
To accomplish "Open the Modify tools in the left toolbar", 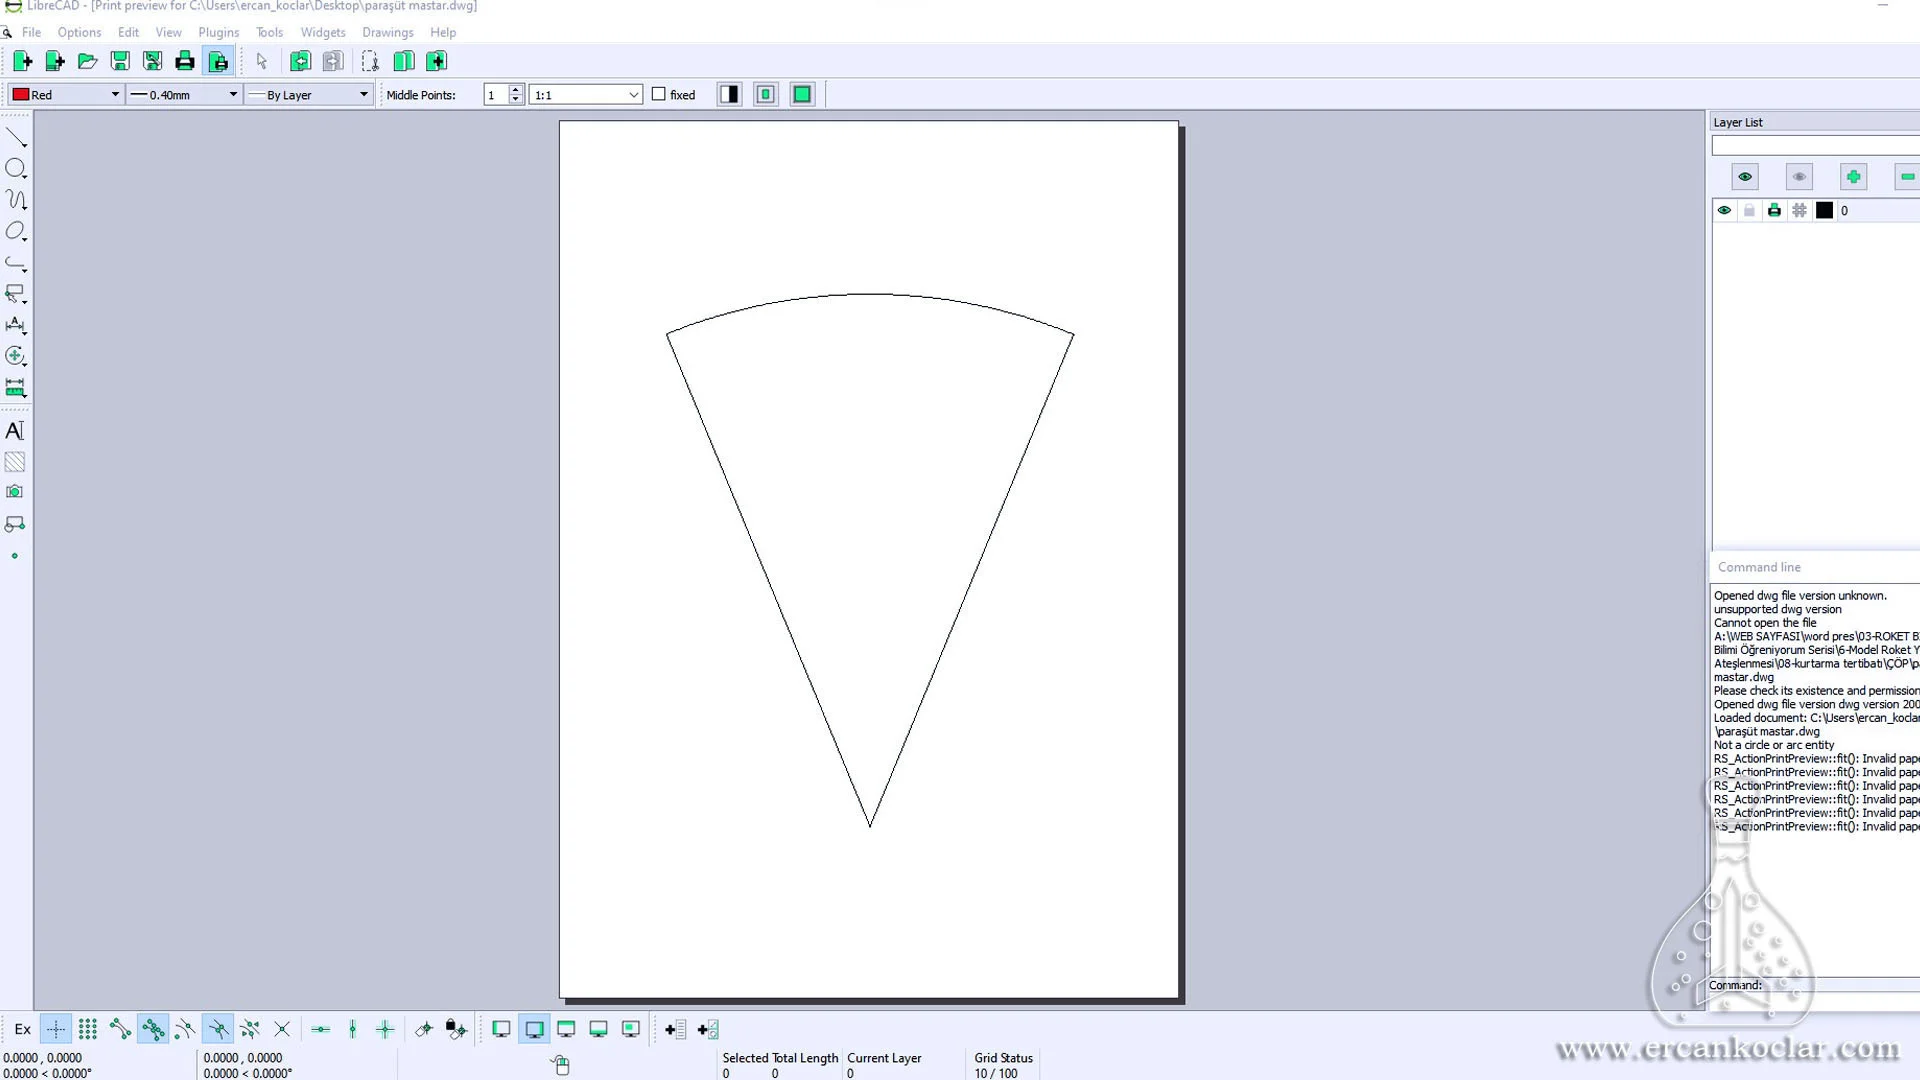I will pyautogui.click(x=16, y=356).
